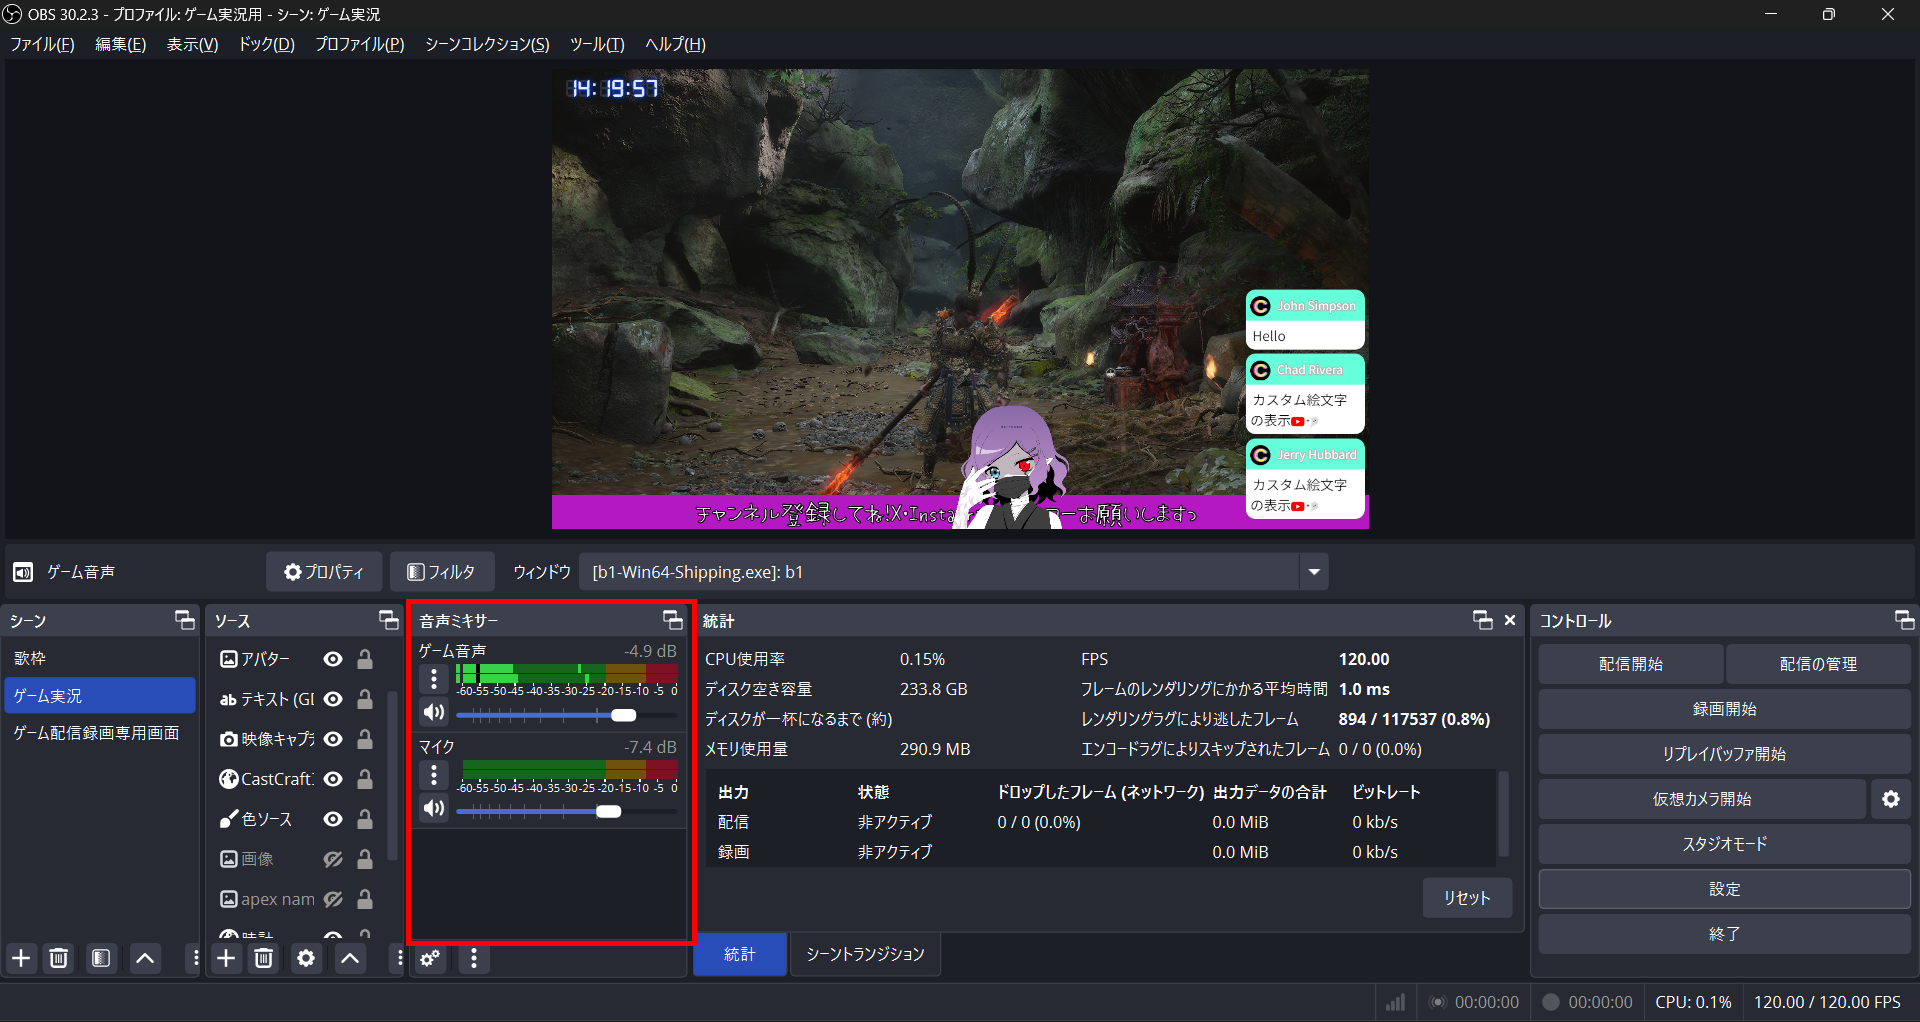
Task: Move the selected scene up
Action: [x=145, y=958]
